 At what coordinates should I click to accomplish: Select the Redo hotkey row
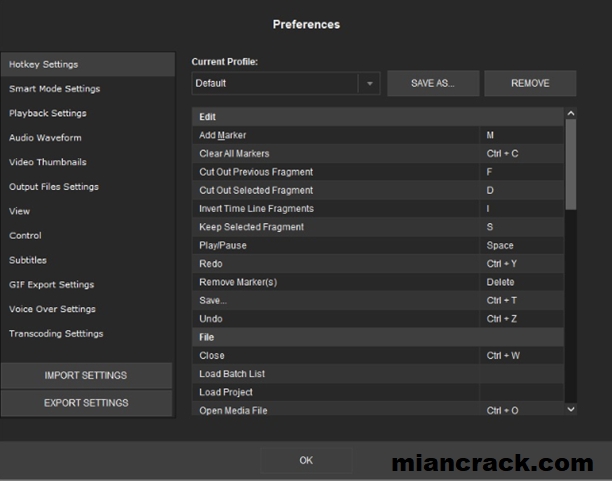(378, 264)
